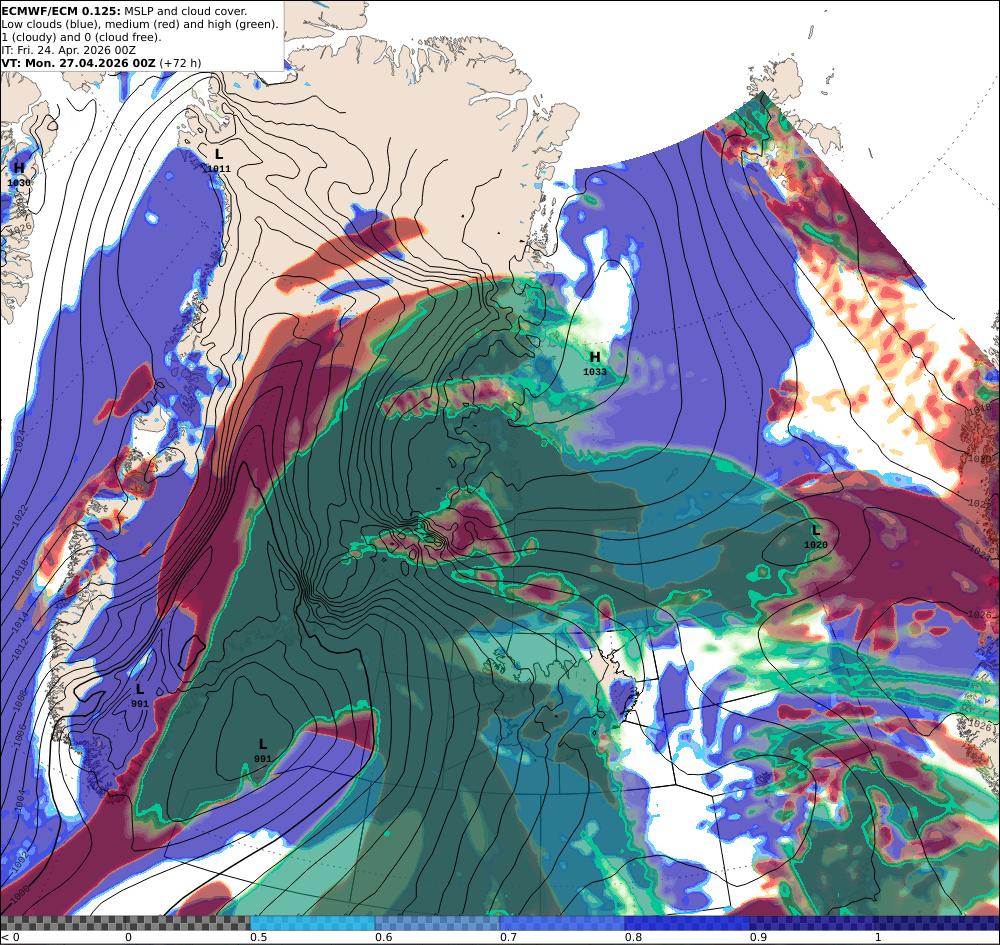Select the "1008" isobar label
The width and height of the screenshot is (1000, 945).
click(x=20, y=700)
